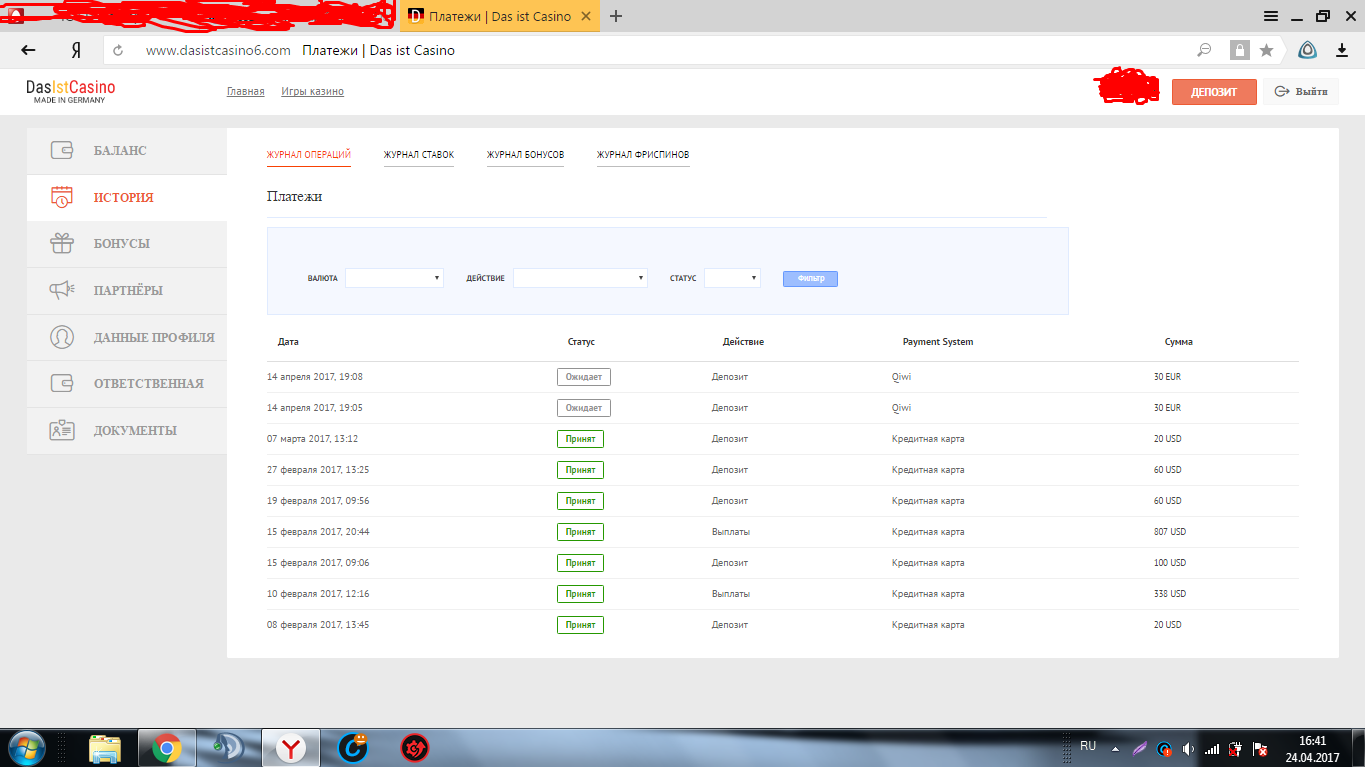The image size is (1365, 767).
Task: Open the Данные профиля user icon
Action: [x=62, y=337]
